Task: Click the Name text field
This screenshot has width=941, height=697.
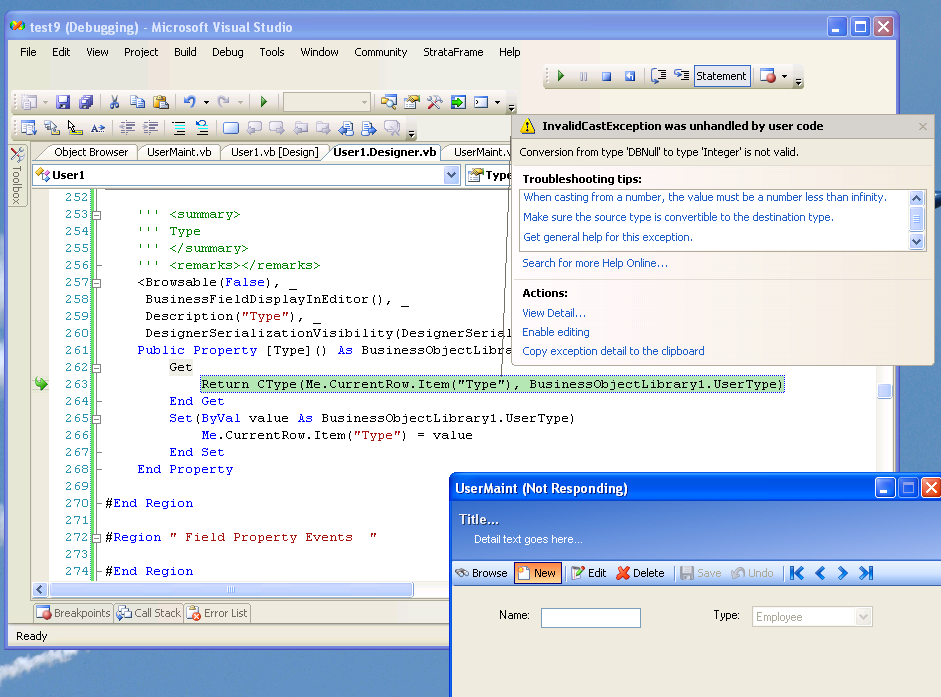Action: tap(590, 618)
